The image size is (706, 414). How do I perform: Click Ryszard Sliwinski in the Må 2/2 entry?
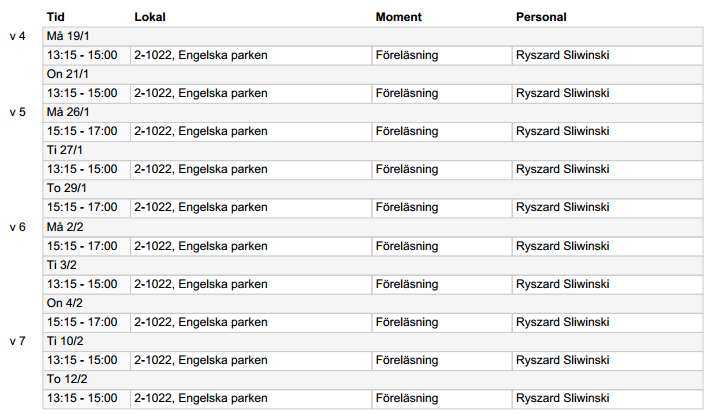click(x=562, y=246)
